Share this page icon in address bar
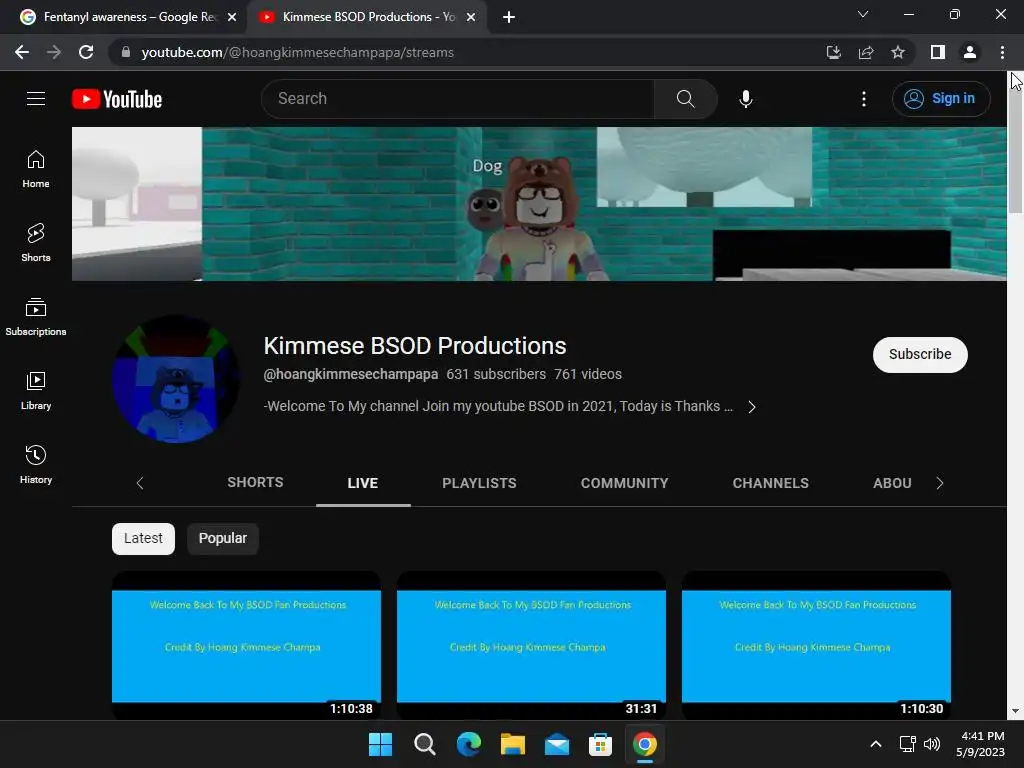The image size is (1024, 768). 866,52
